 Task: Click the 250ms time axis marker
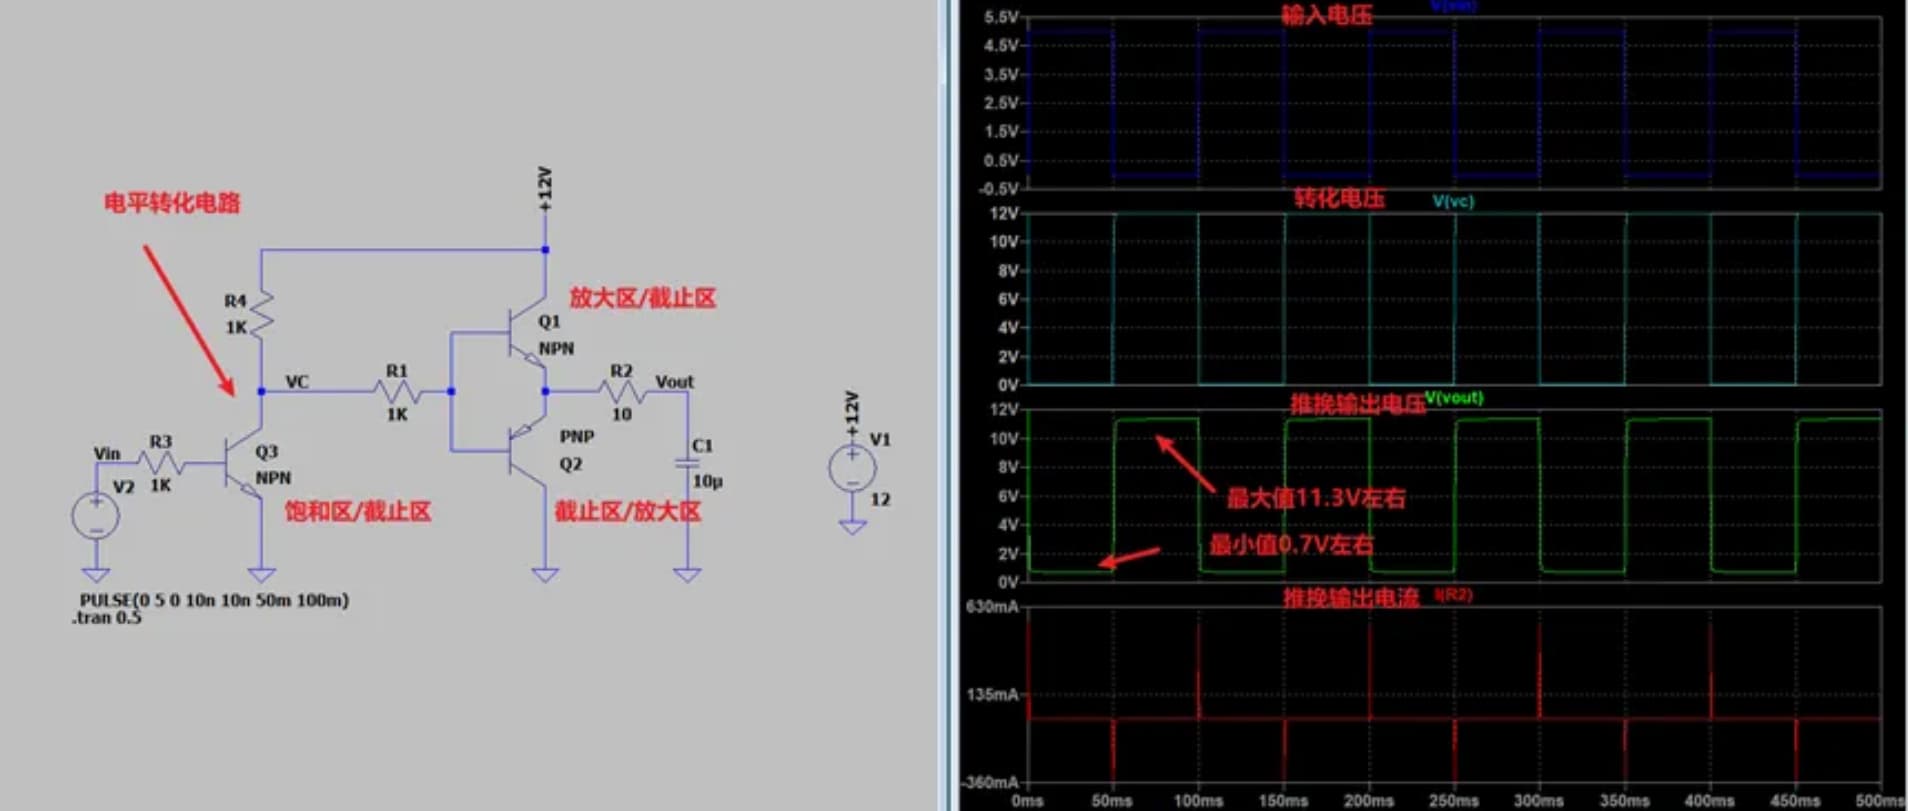pyautogui.click(x=1453, y=801)
